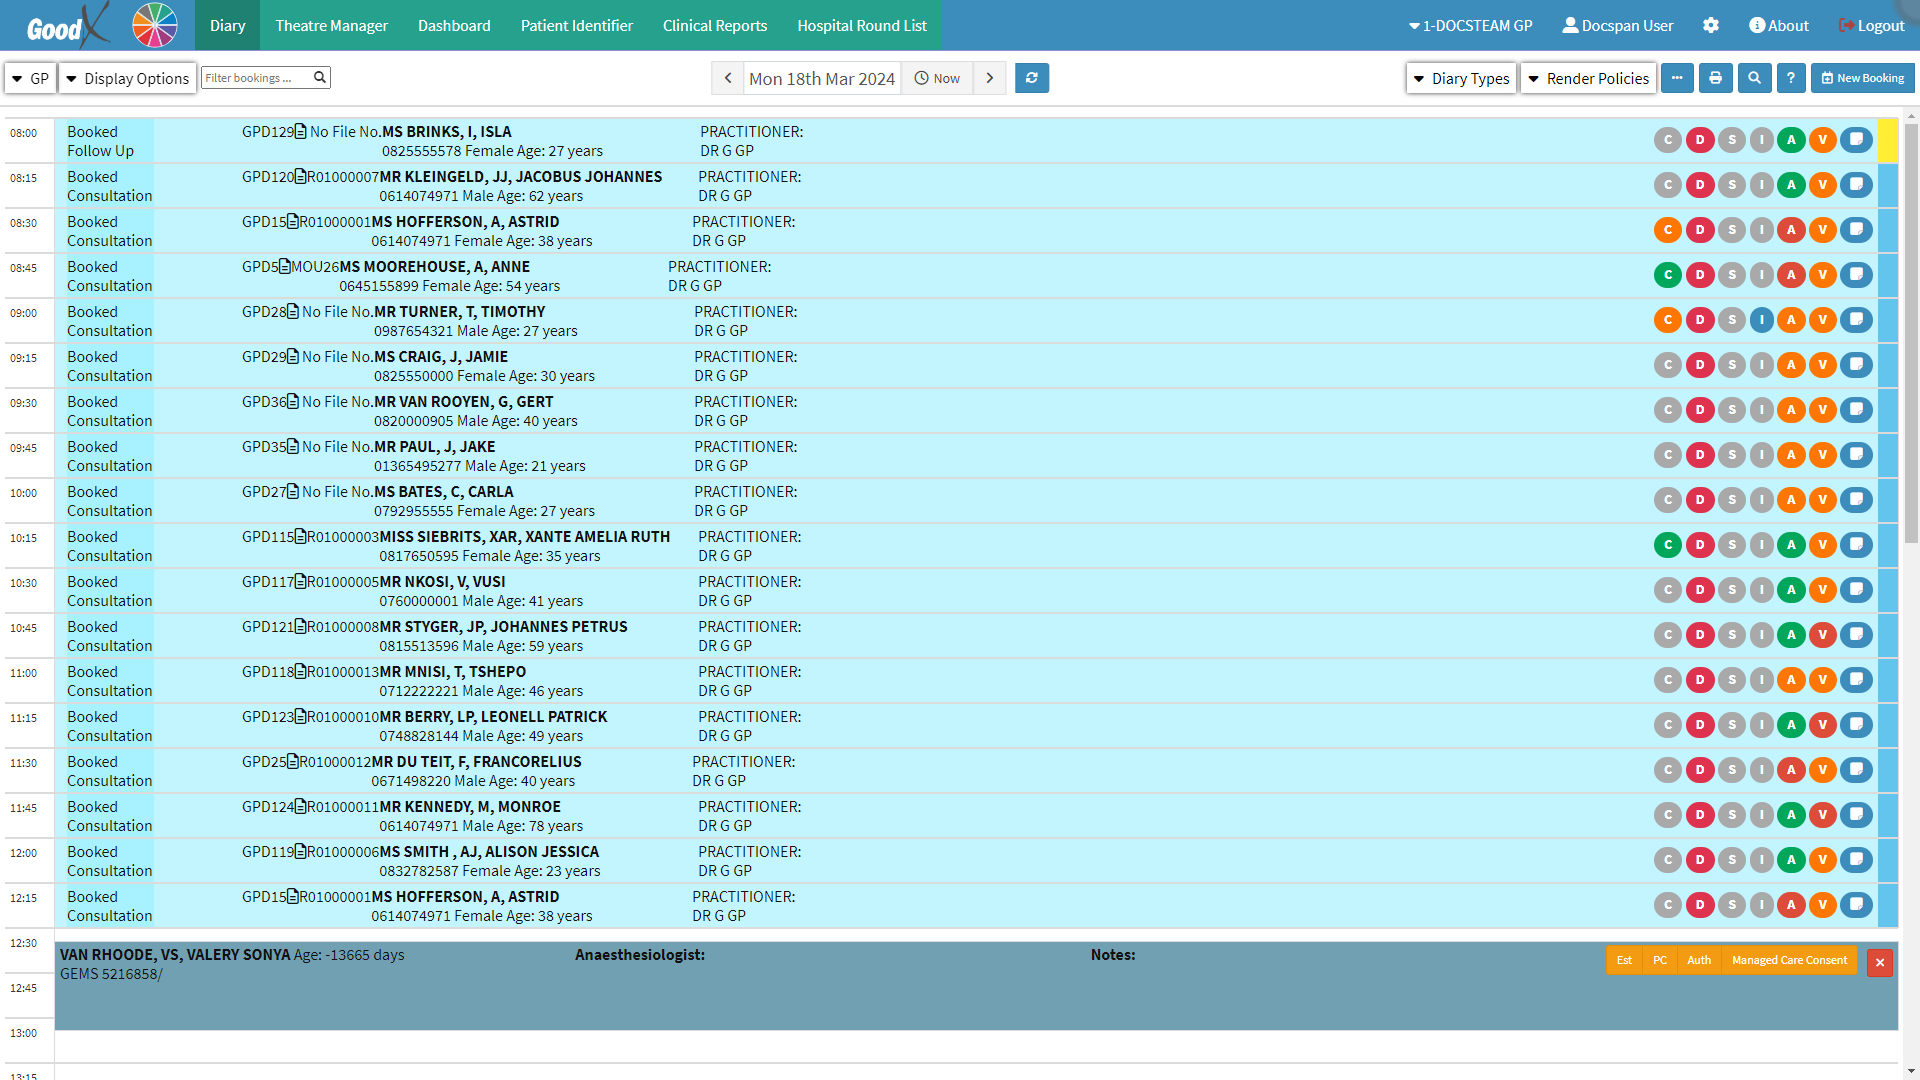Click the yellow colour strip beside 08:00 booking
The width and height of the screenshot is (1920, 1080).
1887,140
